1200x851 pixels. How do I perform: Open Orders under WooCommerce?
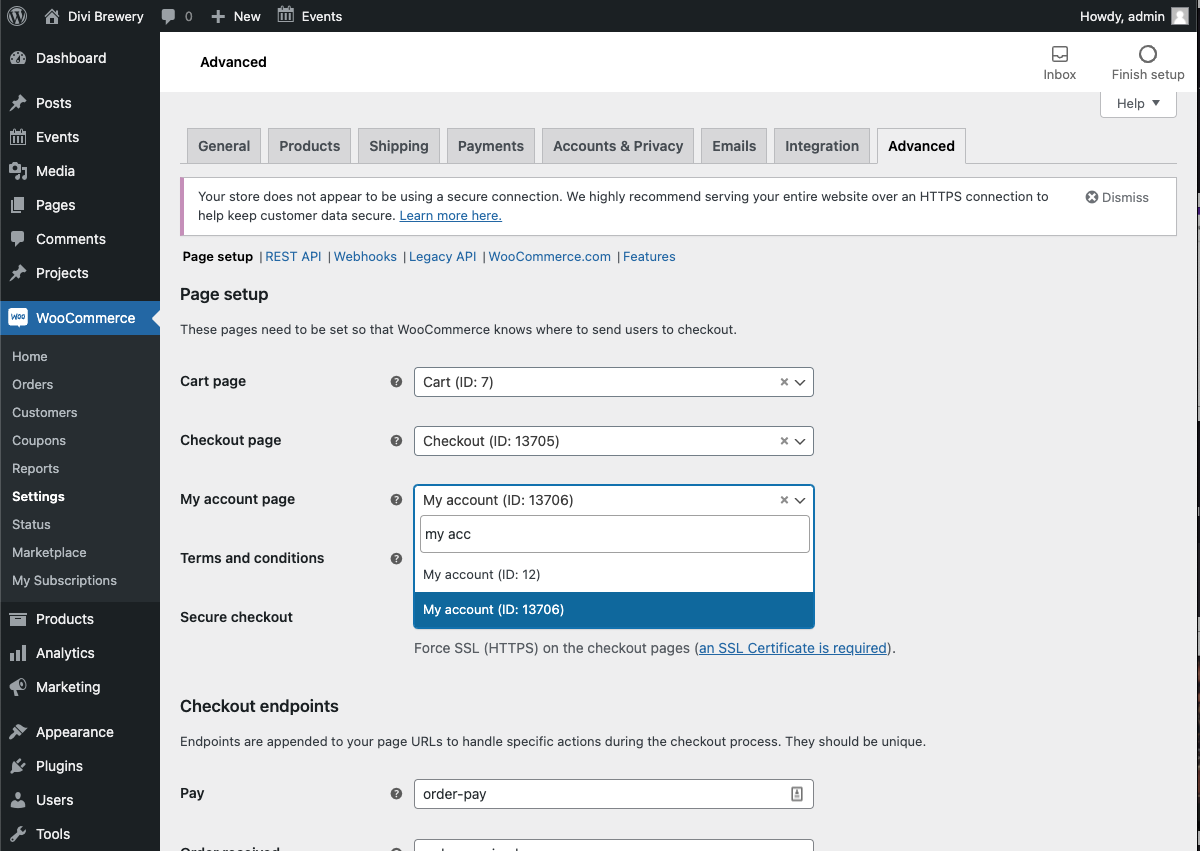33,385
